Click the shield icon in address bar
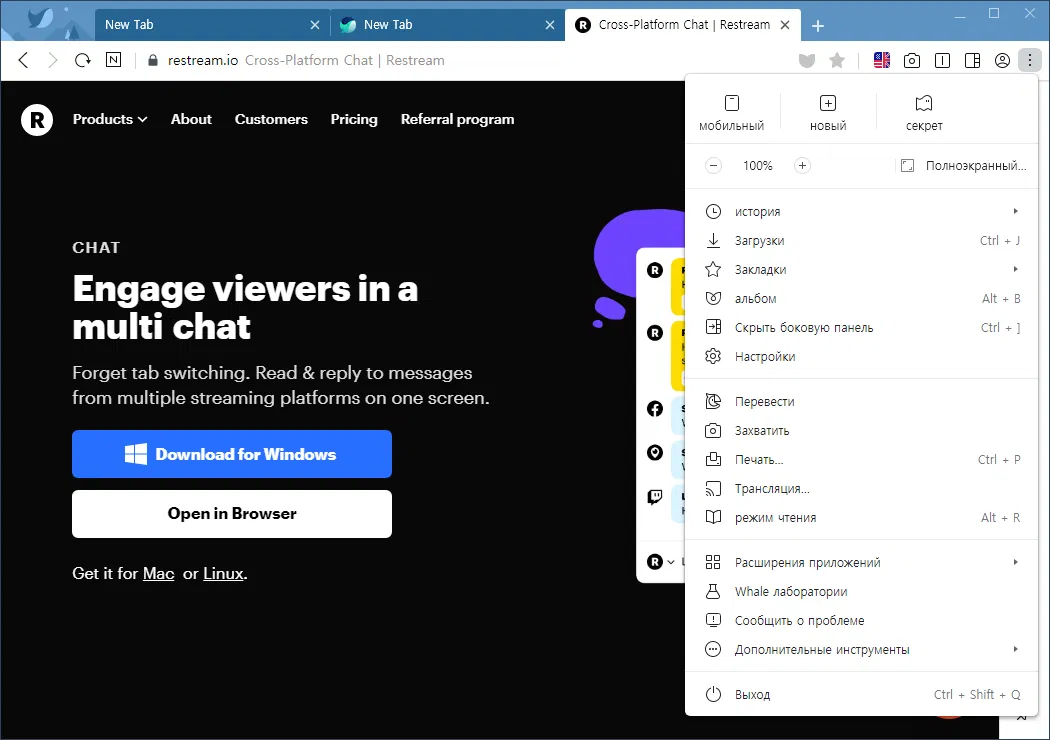This screenshot has height=740, width=1050. (x=807, y=61)
